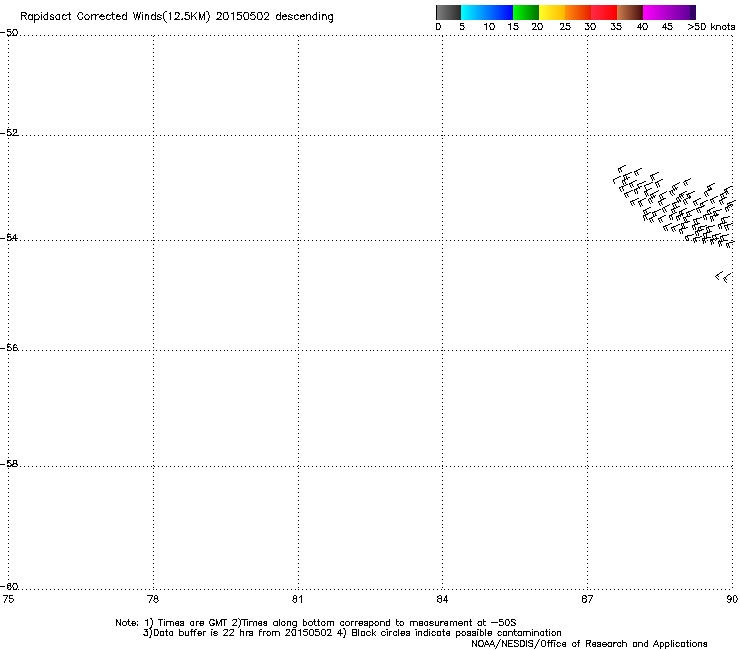The image size is (740, 650).
Task: Click the latitude label '-58'
Action: click(x=9, y=464)
